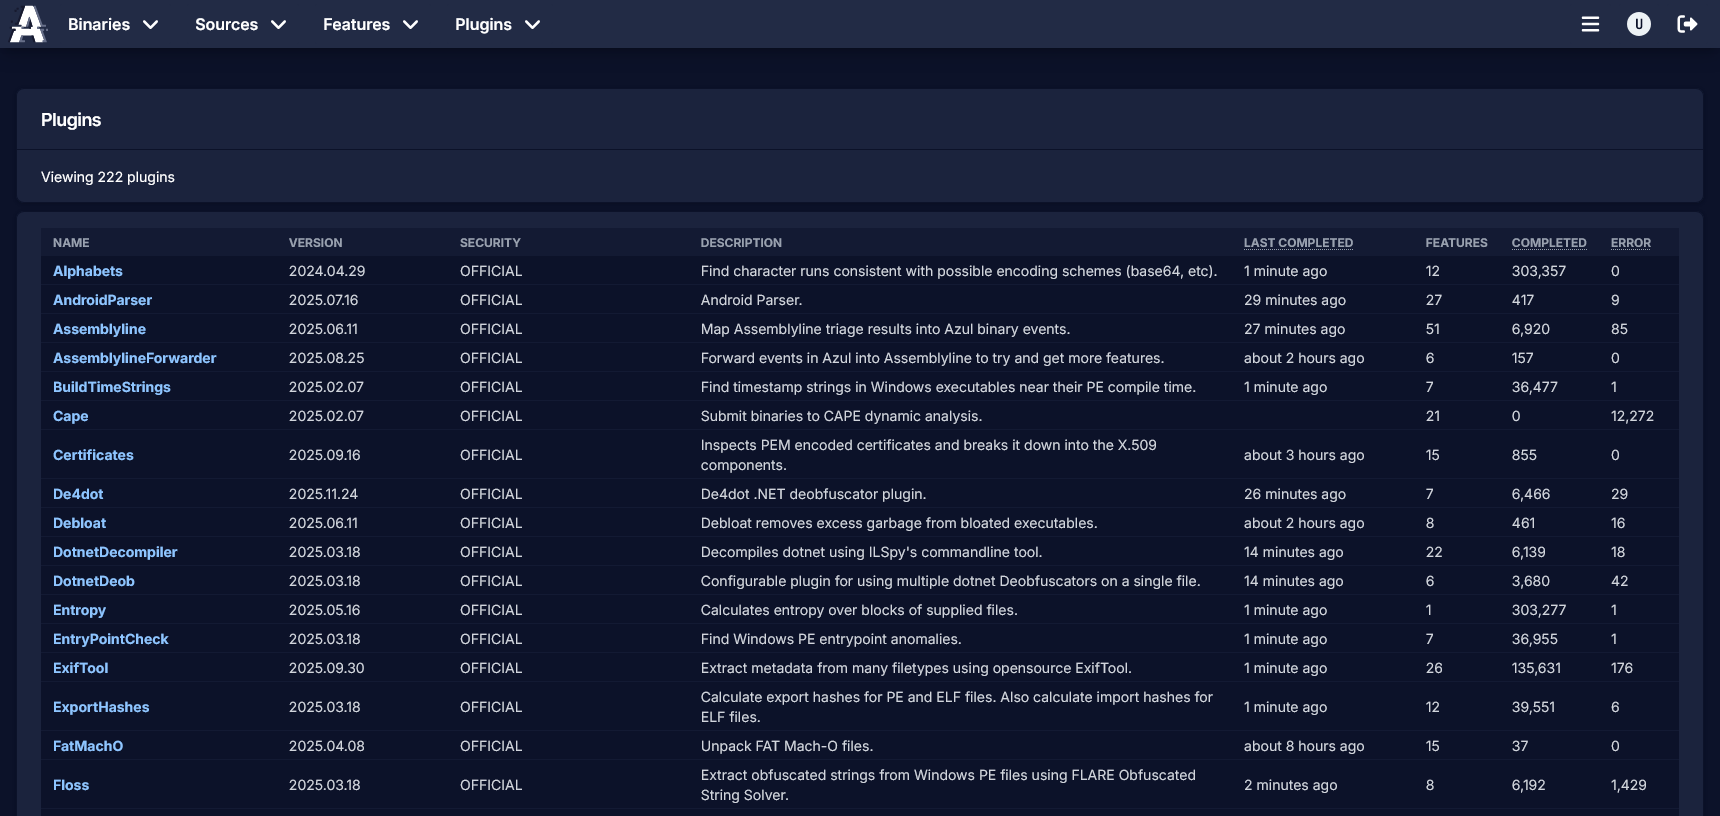
Task: Click the Plugins page heading
Action: [71, 120]
